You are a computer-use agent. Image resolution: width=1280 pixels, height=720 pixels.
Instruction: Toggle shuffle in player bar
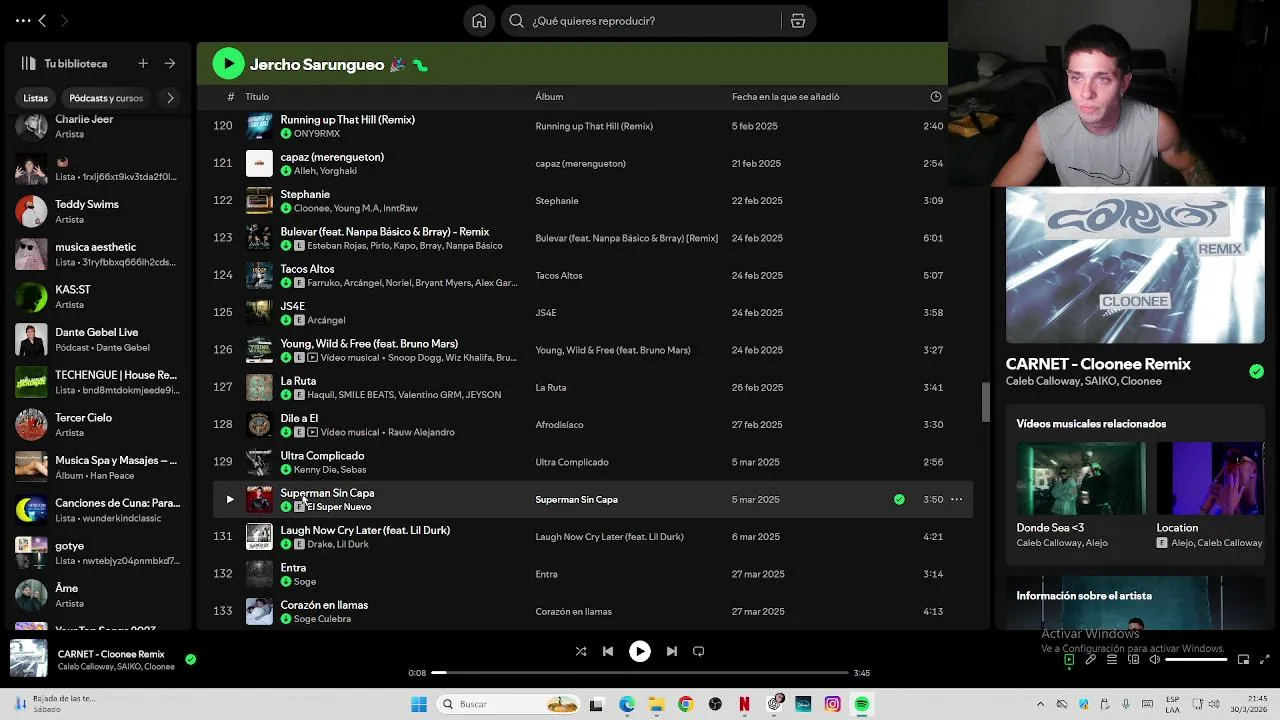[581, 651]
